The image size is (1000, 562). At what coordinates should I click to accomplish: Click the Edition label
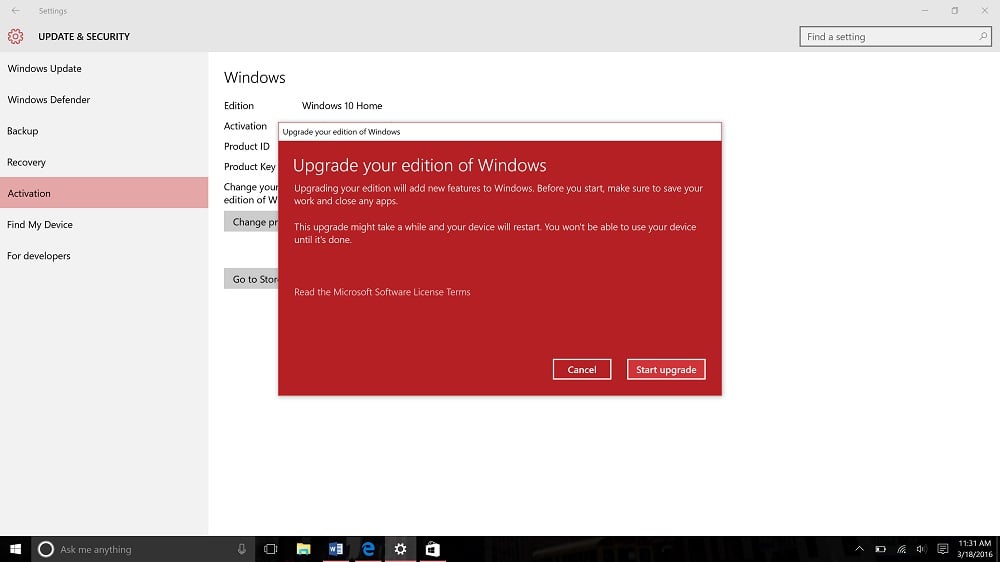tap(239, 105)
